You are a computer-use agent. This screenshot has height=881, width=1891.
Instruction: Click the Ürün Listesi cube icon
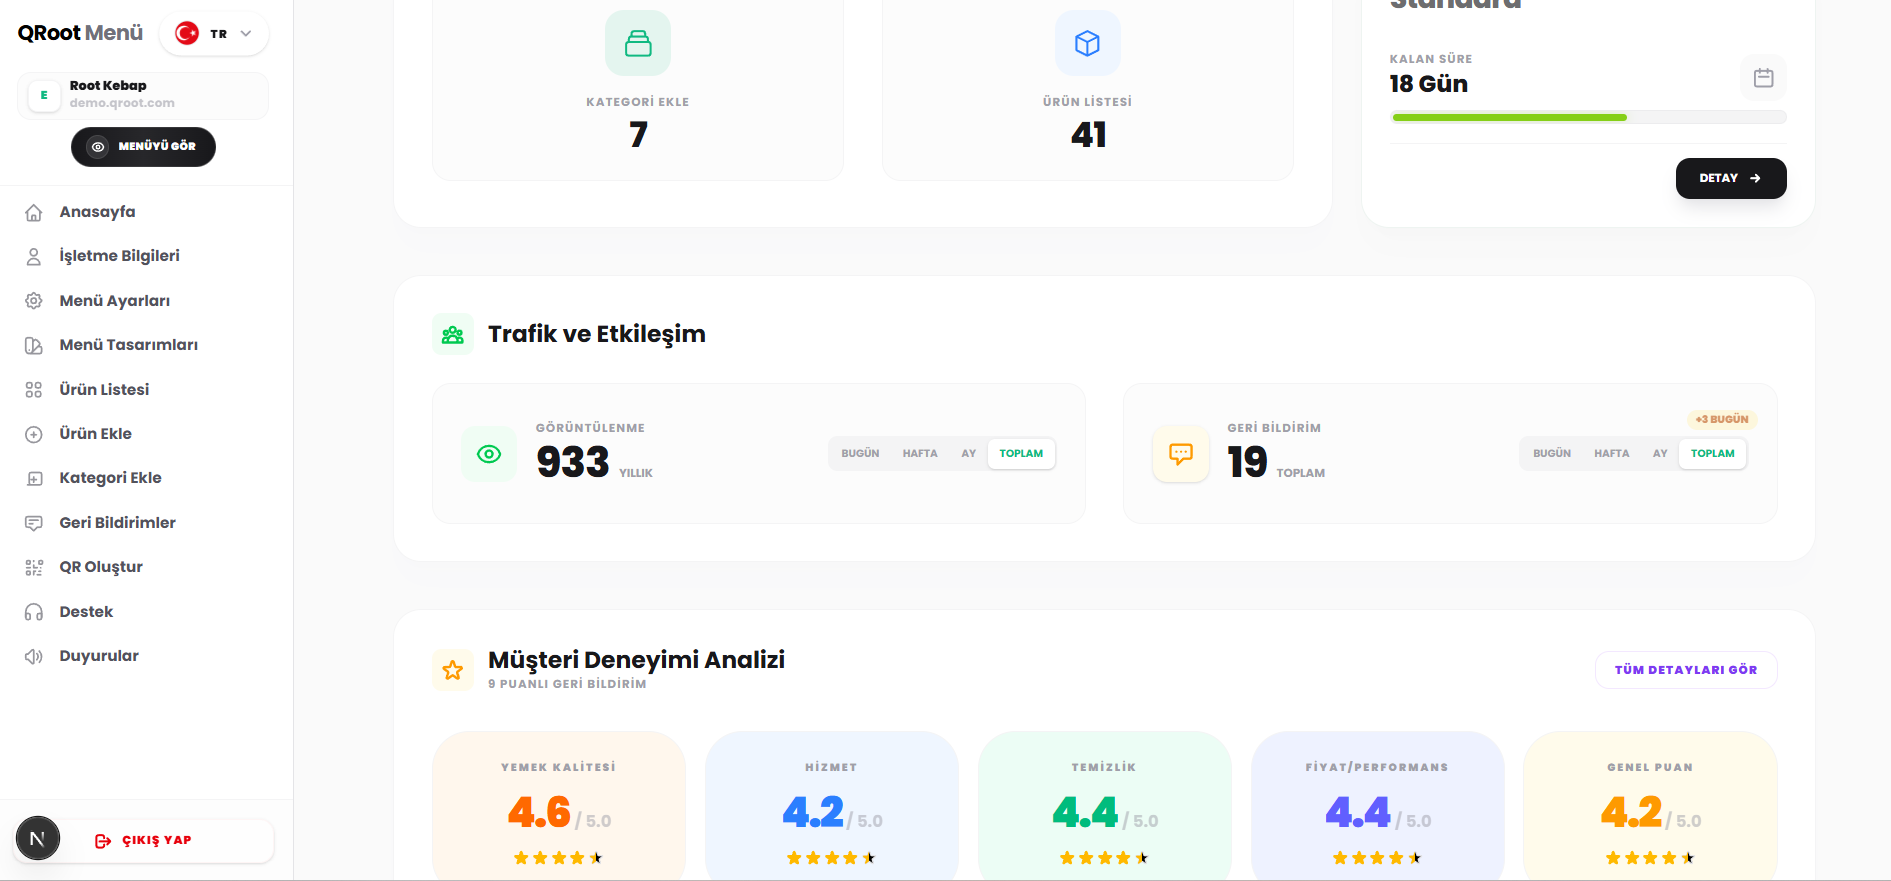pyautogui.click(x=1087, y=44)
